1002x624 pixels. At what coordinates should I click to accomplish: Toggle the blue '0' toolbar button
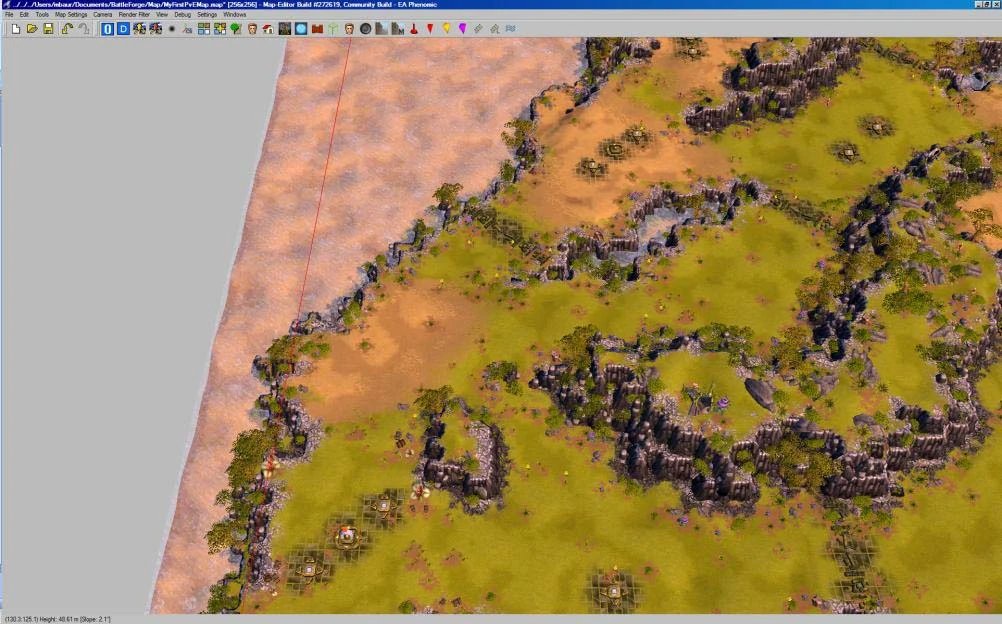tap(107, 29)
